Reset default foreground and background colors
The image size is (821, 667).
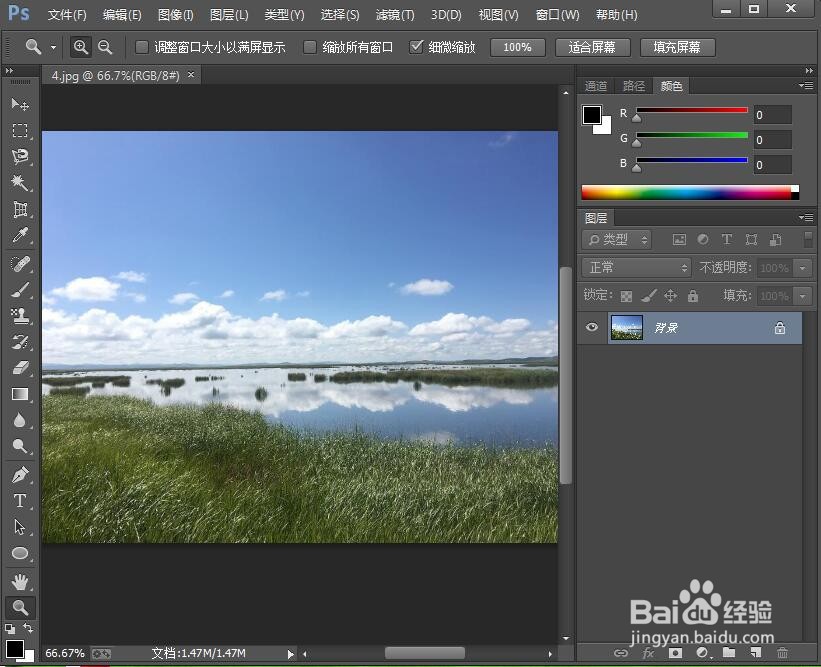pos(10,628)
